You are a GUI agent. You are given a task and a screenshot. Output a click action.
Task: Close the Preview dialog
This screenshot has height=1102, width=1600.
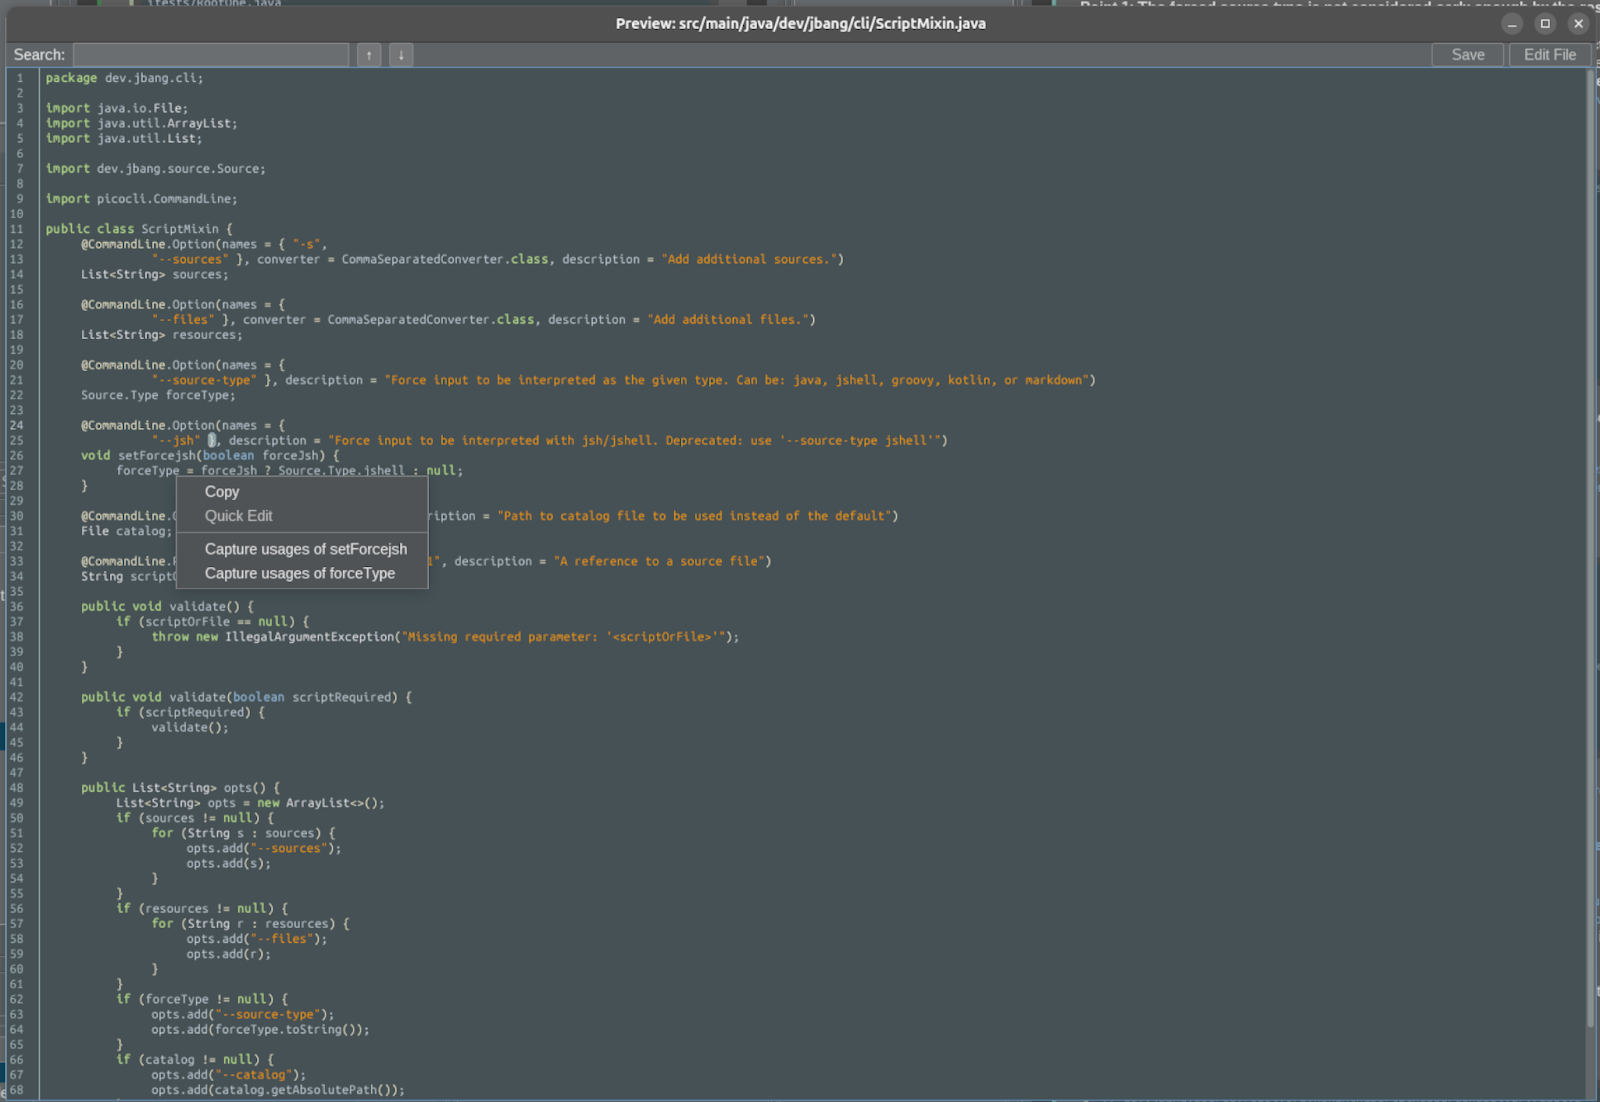(1578, 23)
